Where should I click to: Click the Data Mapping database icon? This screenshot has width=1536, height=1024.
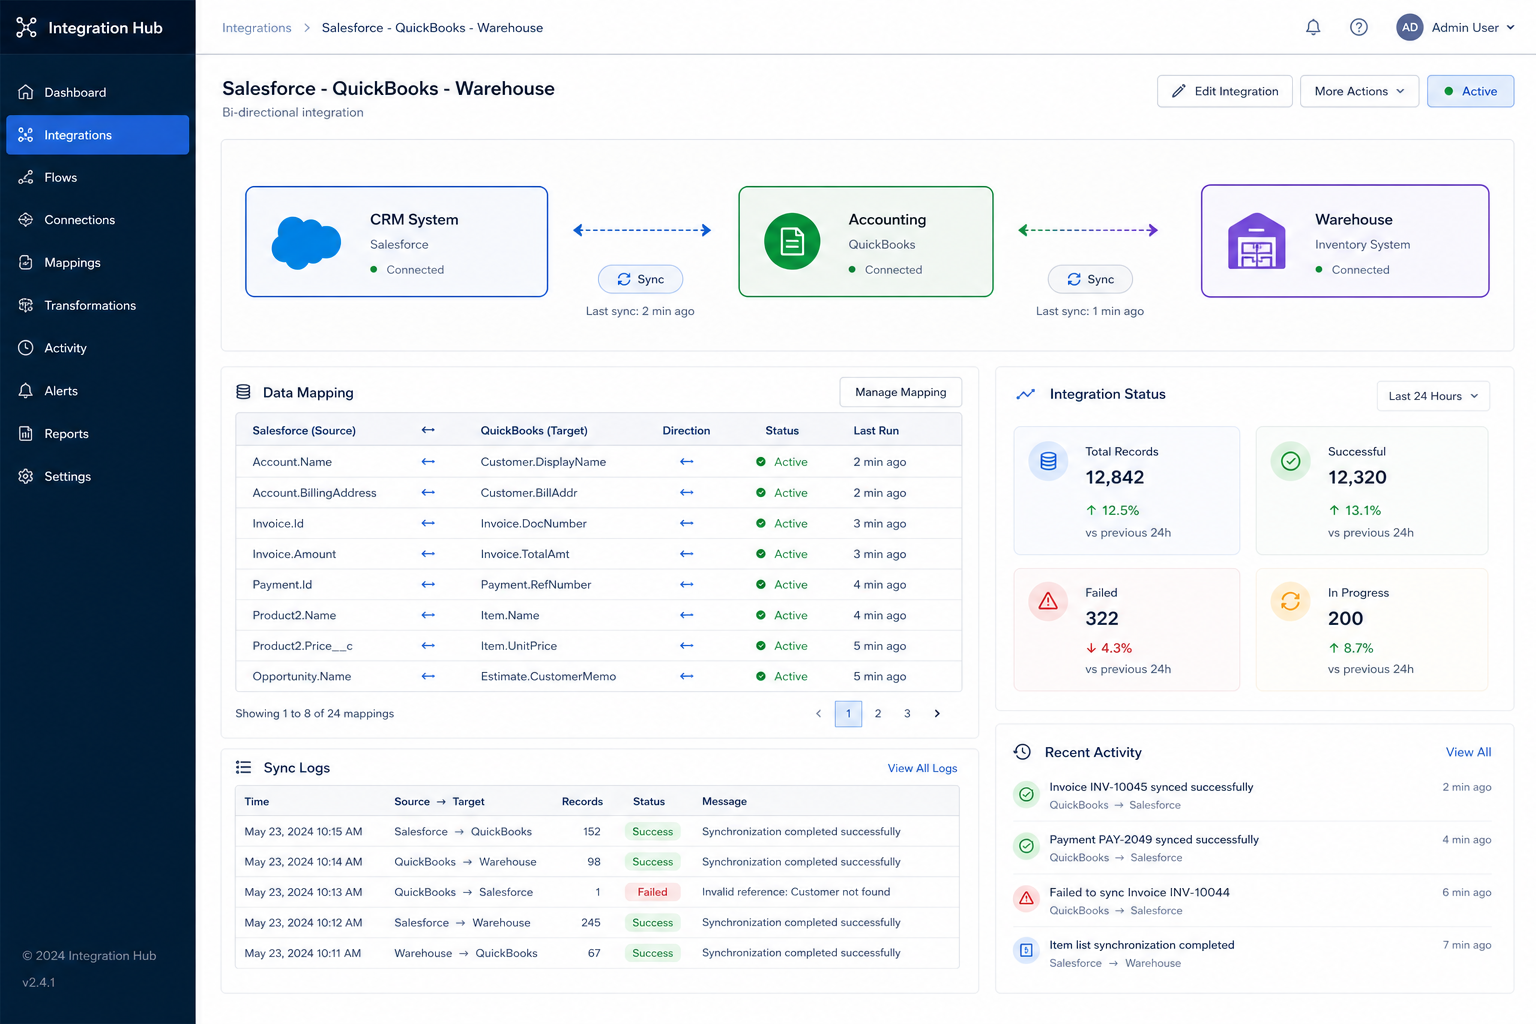click(x=243, y=392)
